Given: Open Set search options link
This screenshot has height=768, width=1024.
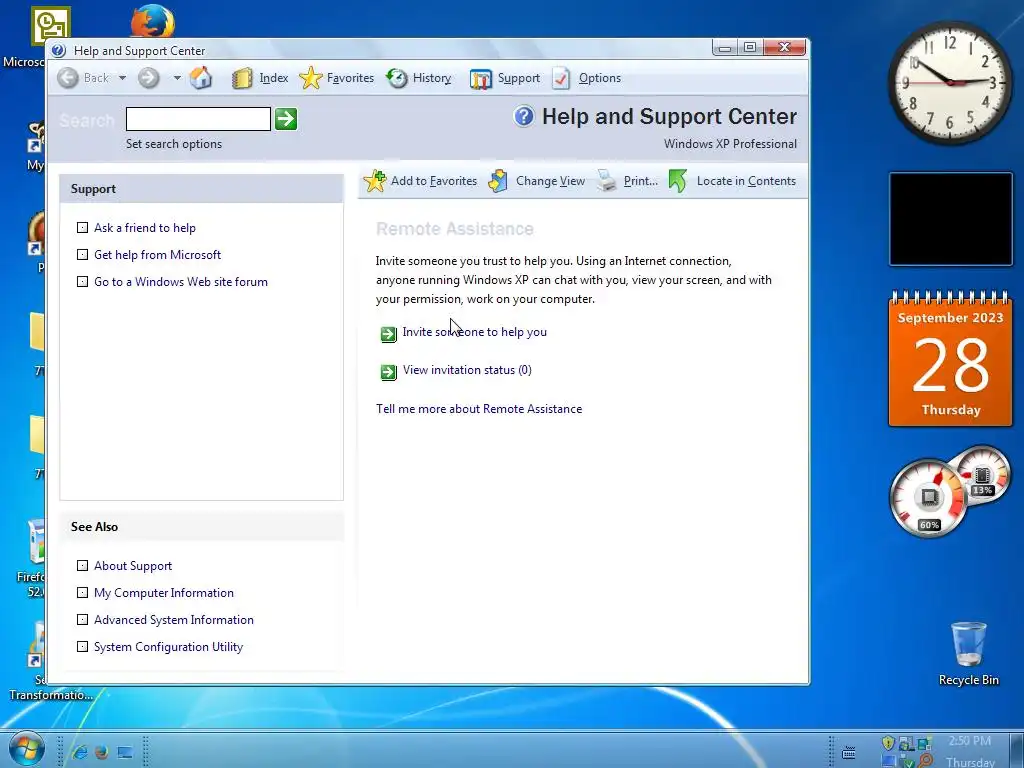Looking at the screenshot, I should [x=174, y=144].
